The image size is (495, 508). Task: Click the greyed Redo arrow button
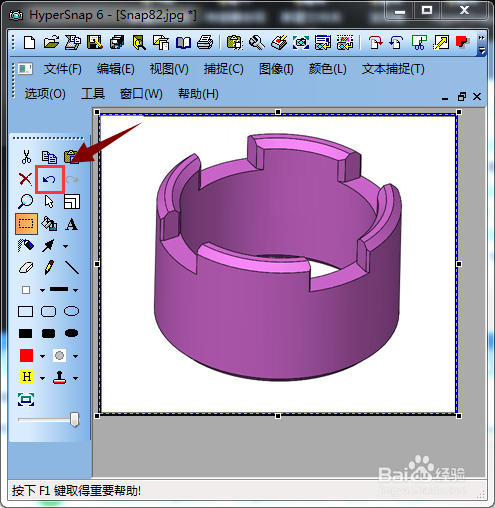click(x=72, y=180)
